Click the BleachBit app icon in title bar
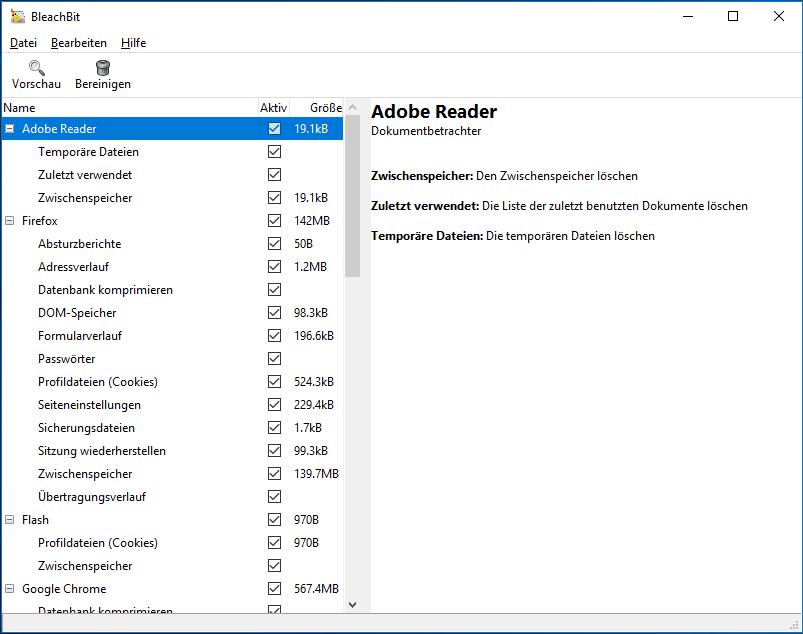 [x=18, y=16]
